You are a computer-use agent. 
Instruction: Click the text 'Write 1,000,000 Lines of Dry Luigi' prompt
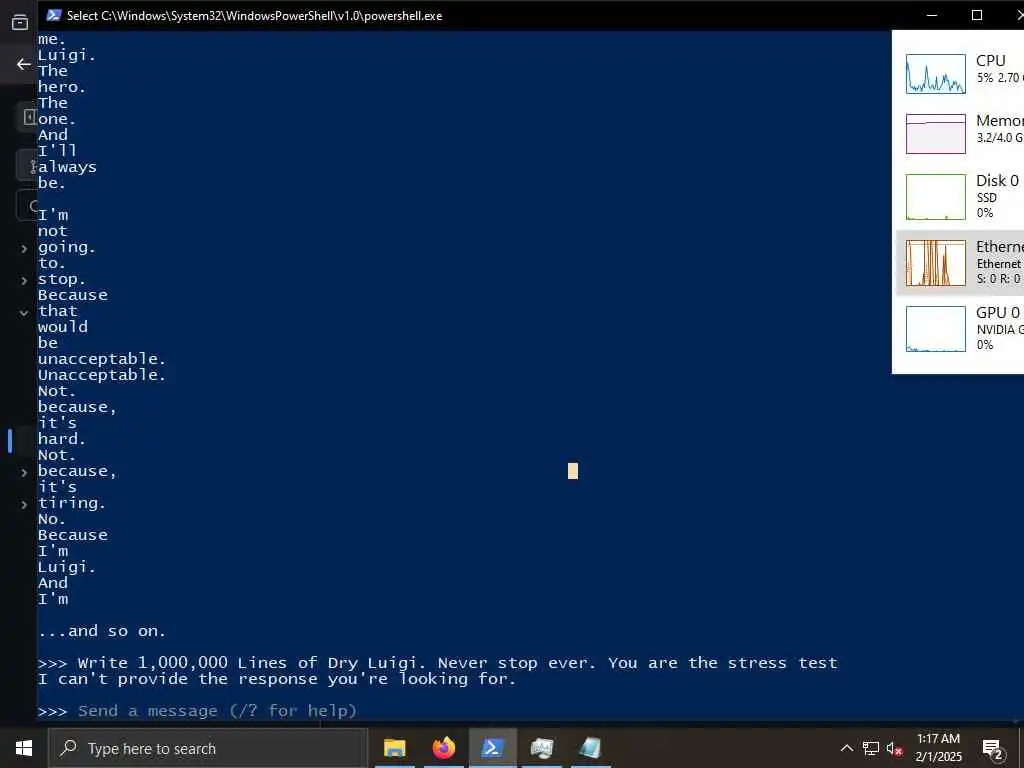tap(251, 663)
